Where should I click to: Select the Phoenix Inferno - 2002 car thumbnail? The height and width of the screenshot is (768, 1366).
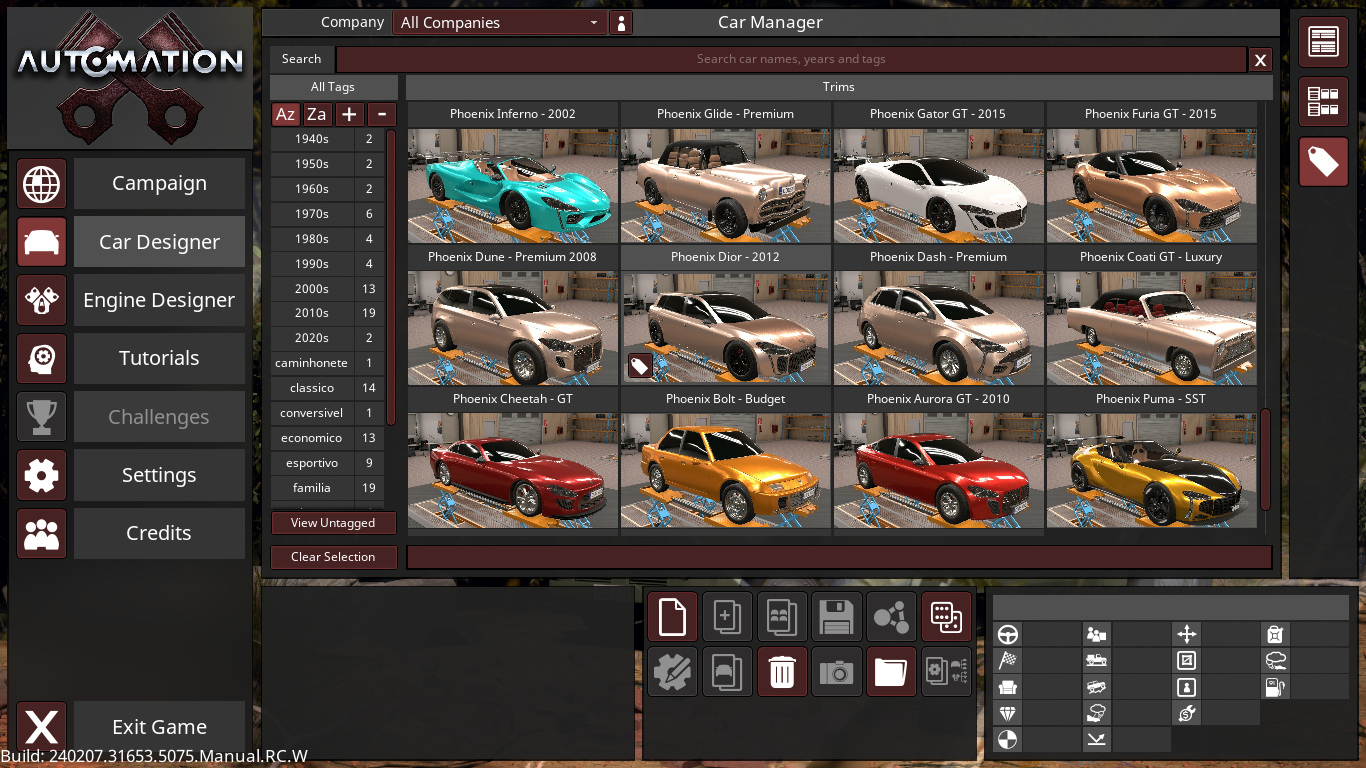512,185
